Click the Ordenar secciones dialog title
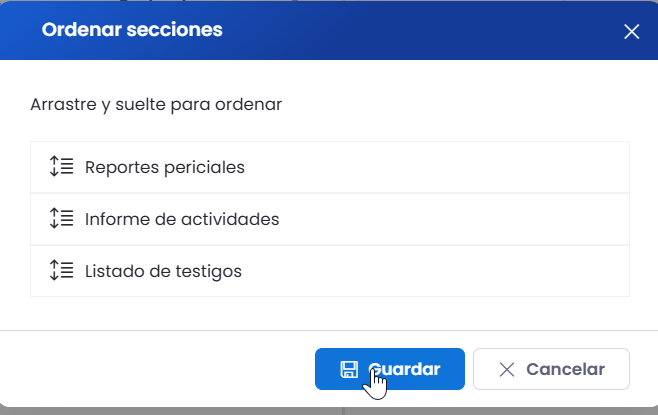The height and width of the screenshot is (415, 658). pos(132,30)
